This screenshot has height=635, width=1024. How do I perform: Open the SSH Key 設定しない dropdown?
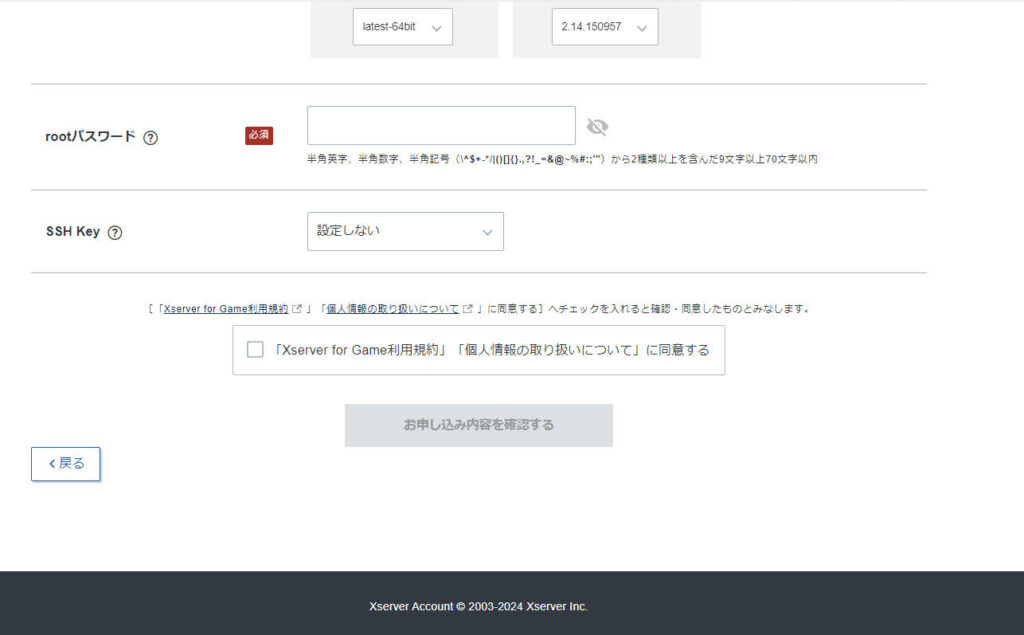pos(405,231)
